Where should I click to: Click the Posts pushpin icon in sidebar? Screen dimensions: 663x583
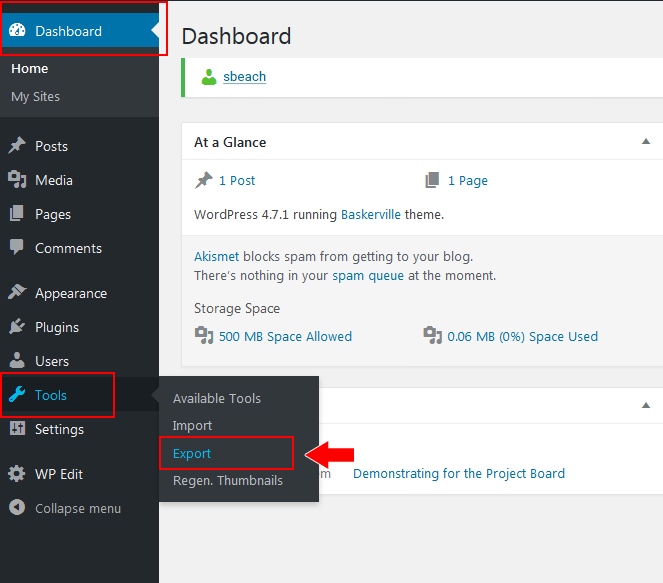17,145
